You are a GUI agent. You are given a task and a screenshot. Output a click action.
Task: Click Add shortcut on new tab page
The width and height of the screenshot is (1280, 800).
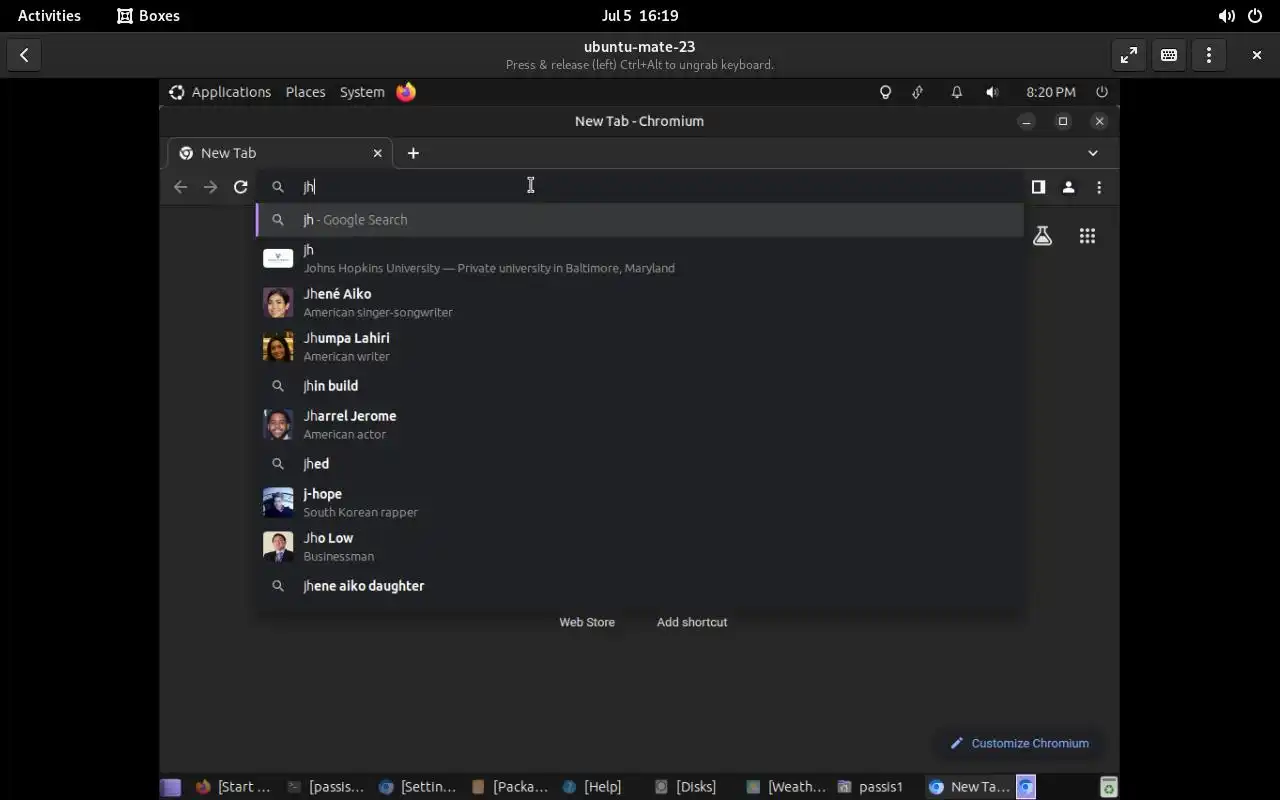(x=692, y=622)
